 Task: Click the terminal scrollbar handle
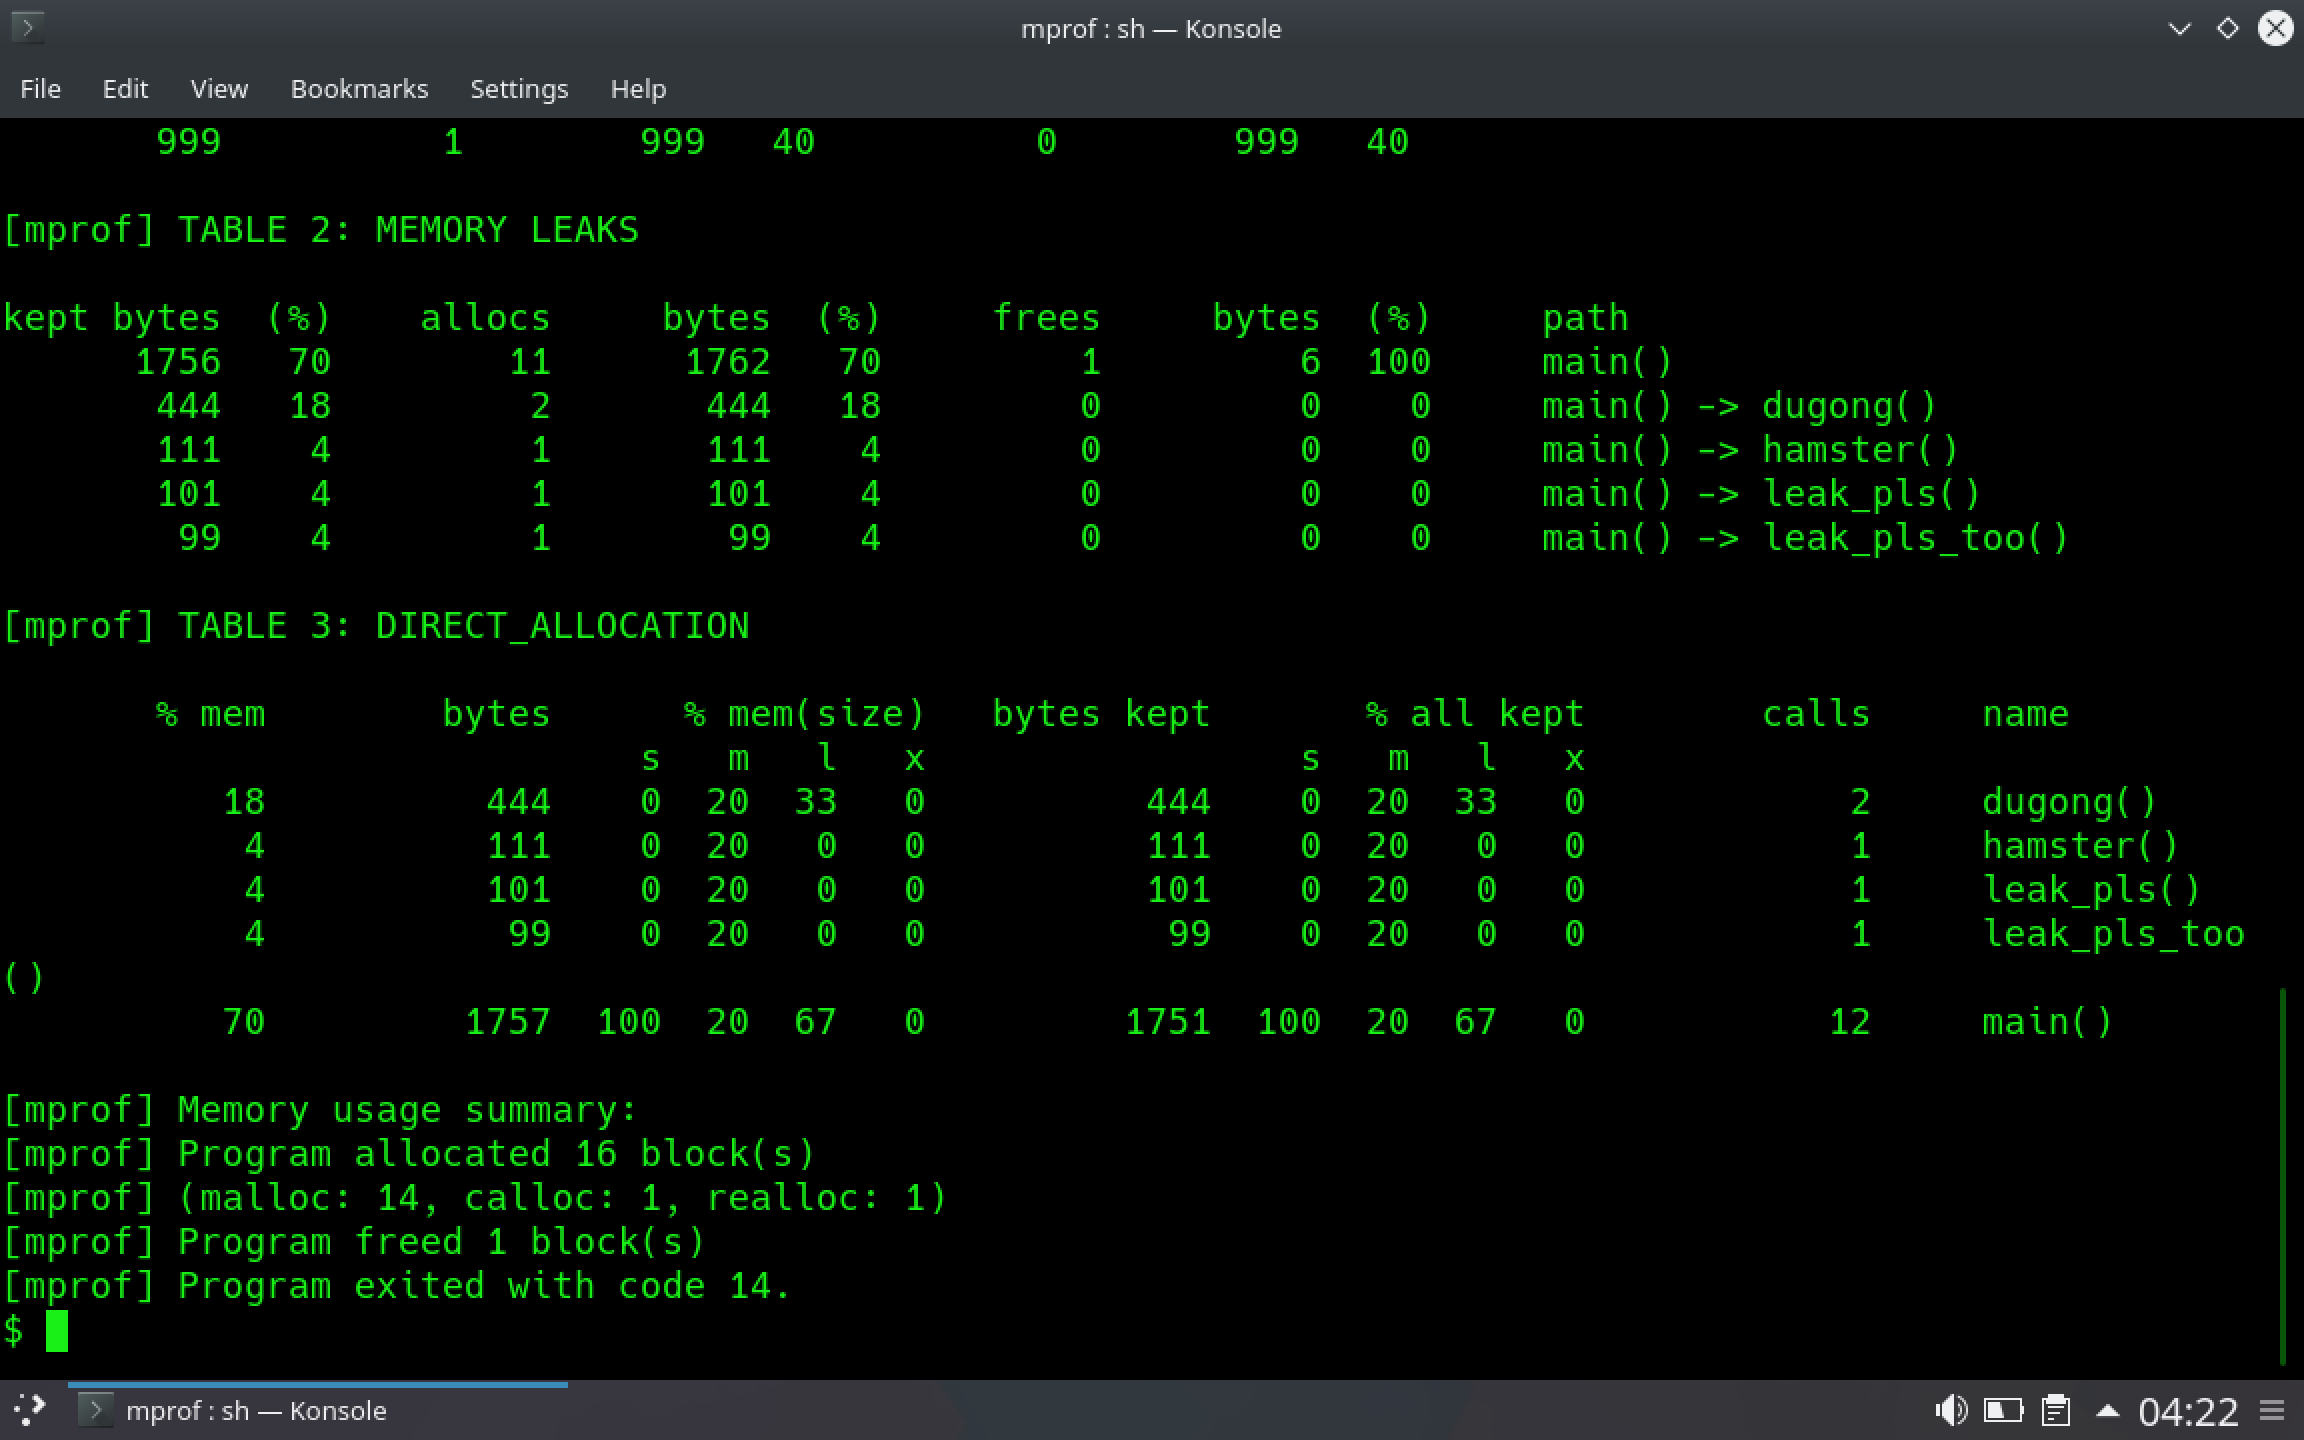point(2283,1176)
